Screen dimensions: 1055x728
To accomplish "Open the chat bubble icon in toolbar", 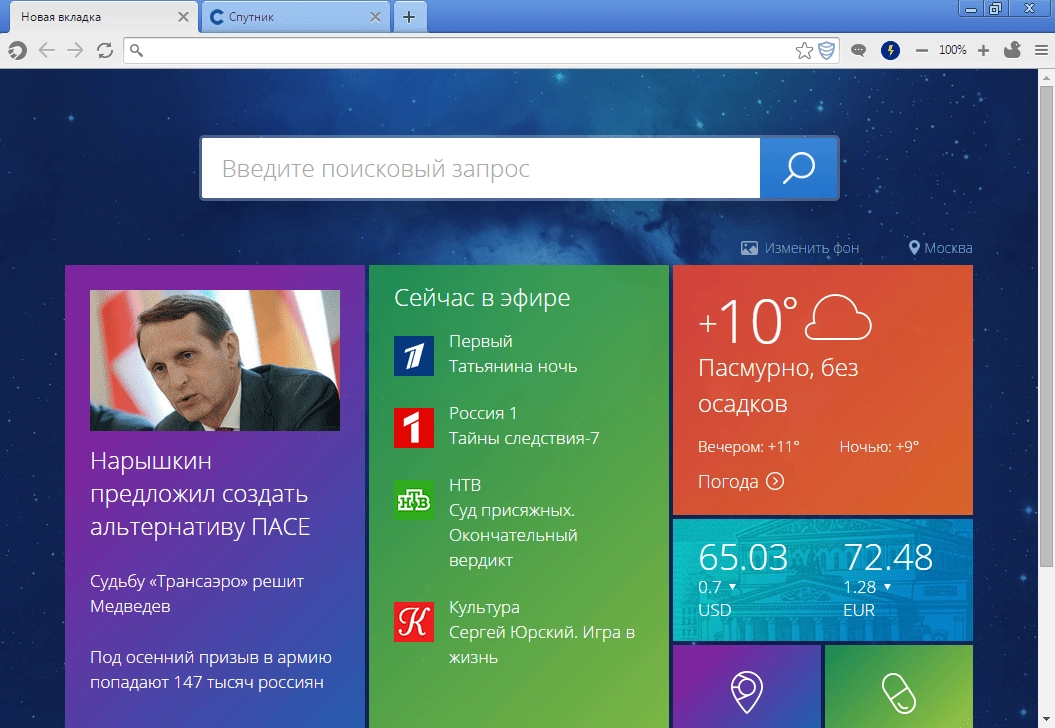I will [859, 50].
